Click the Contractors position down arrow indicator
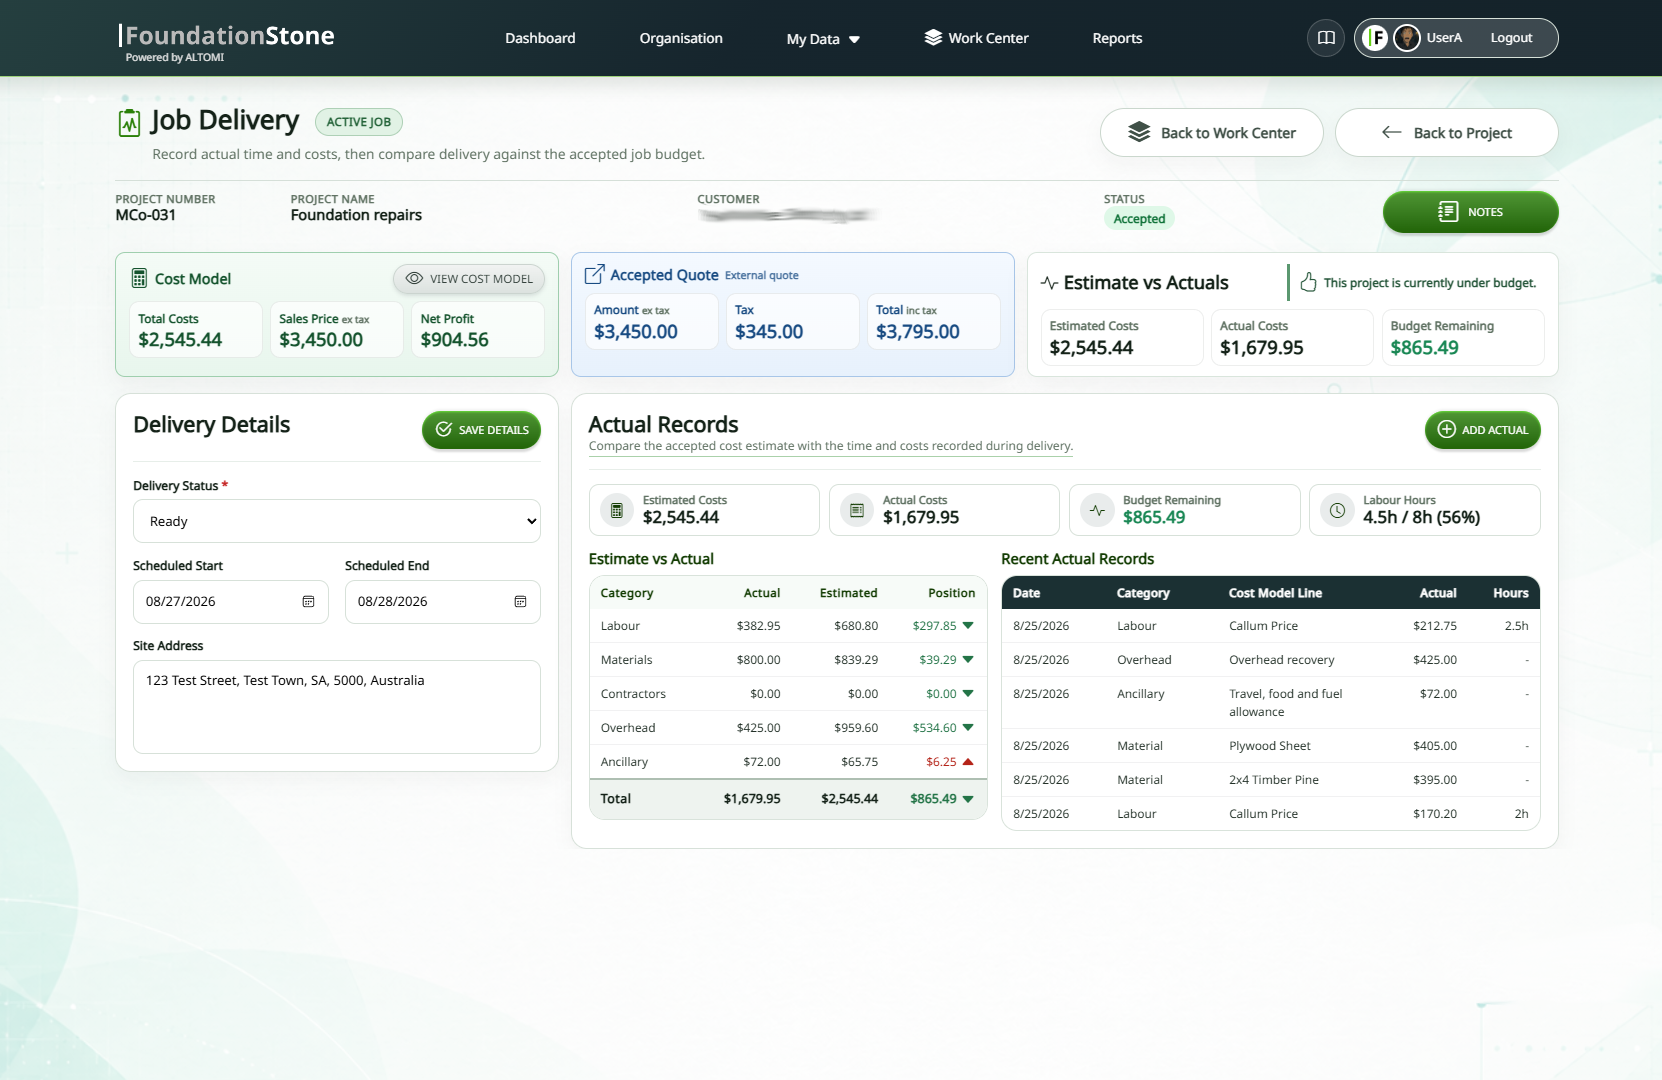 click(x=968, y=693)
